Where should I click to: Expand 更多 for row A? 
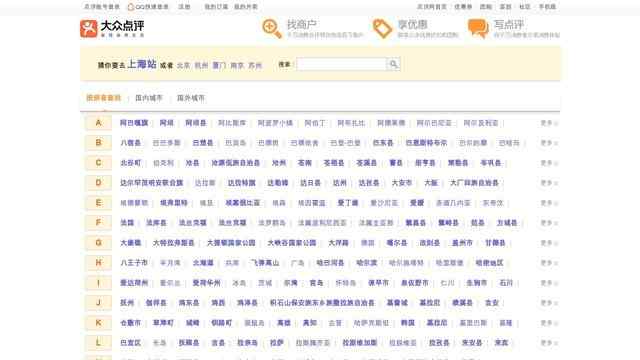pyautogui.click(x=549, y=123)
